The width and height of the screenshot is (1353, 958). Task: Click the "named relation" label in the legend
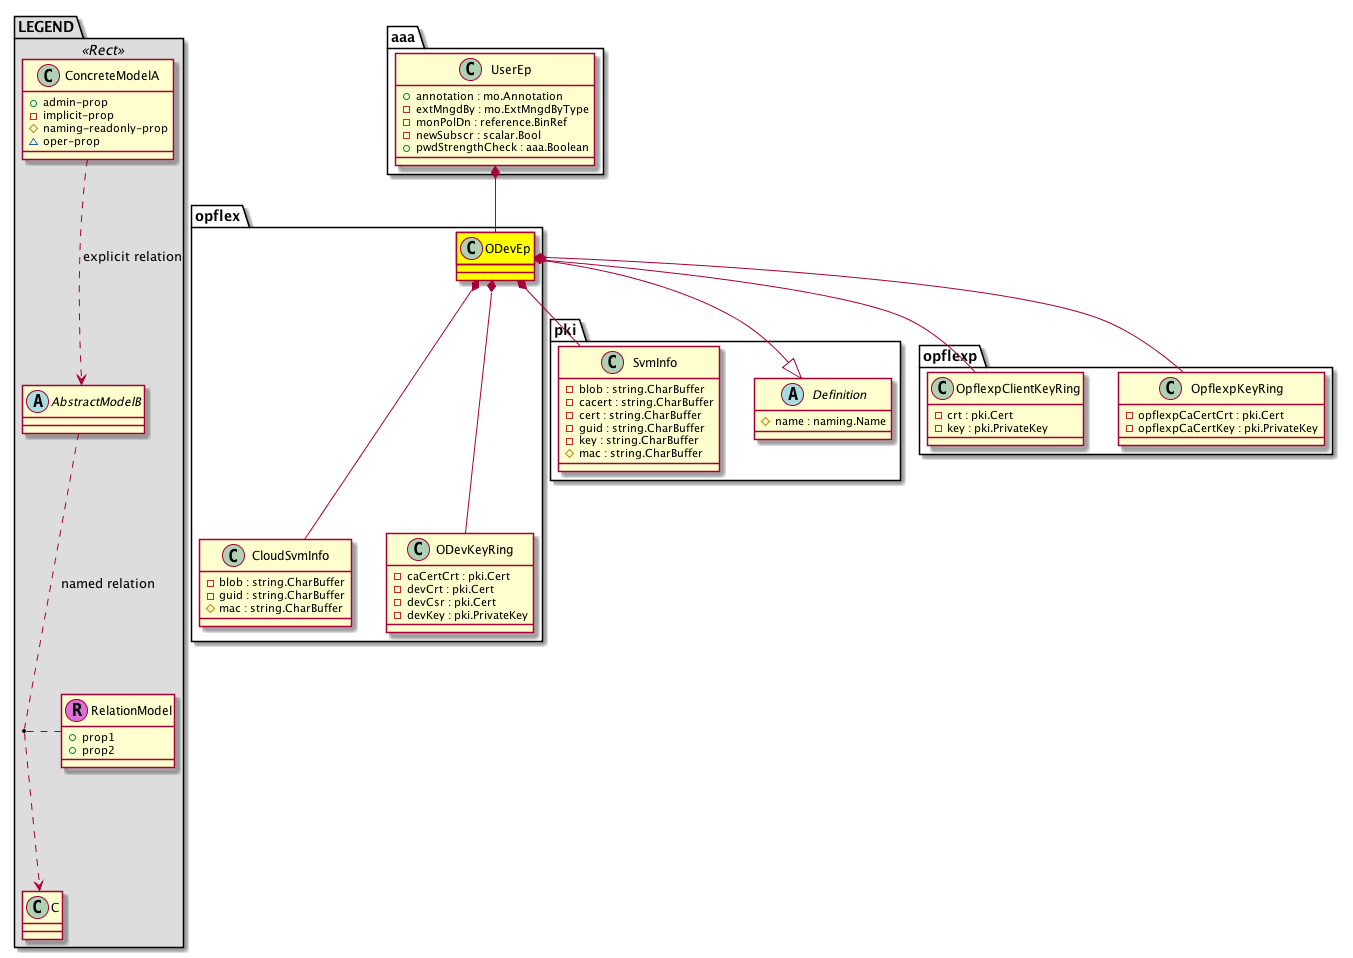coord(108,584)
